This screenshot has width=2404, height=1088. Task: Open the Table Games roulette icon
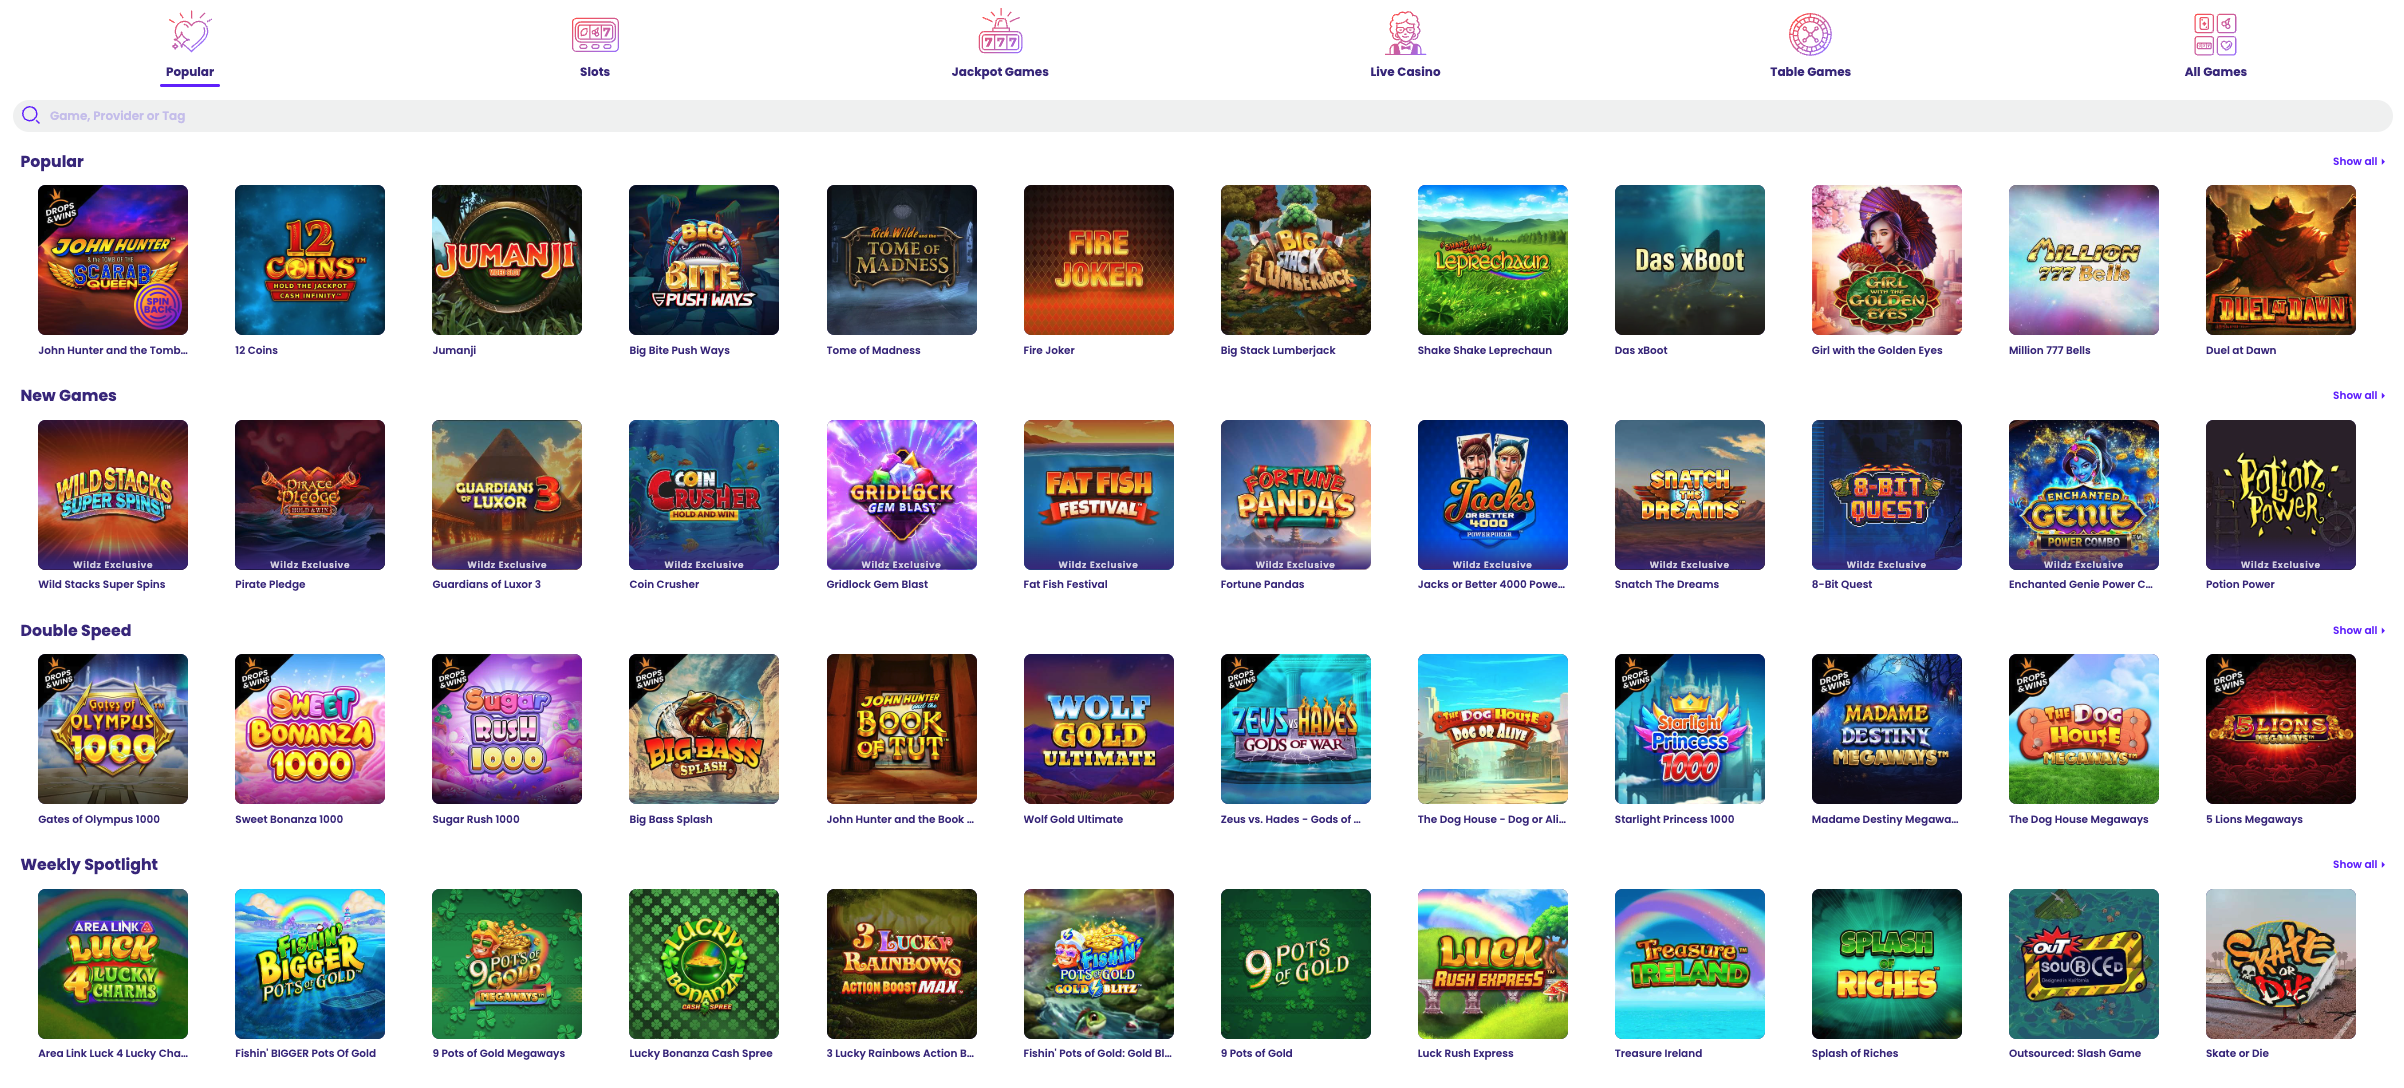(x=1810, y=34)
